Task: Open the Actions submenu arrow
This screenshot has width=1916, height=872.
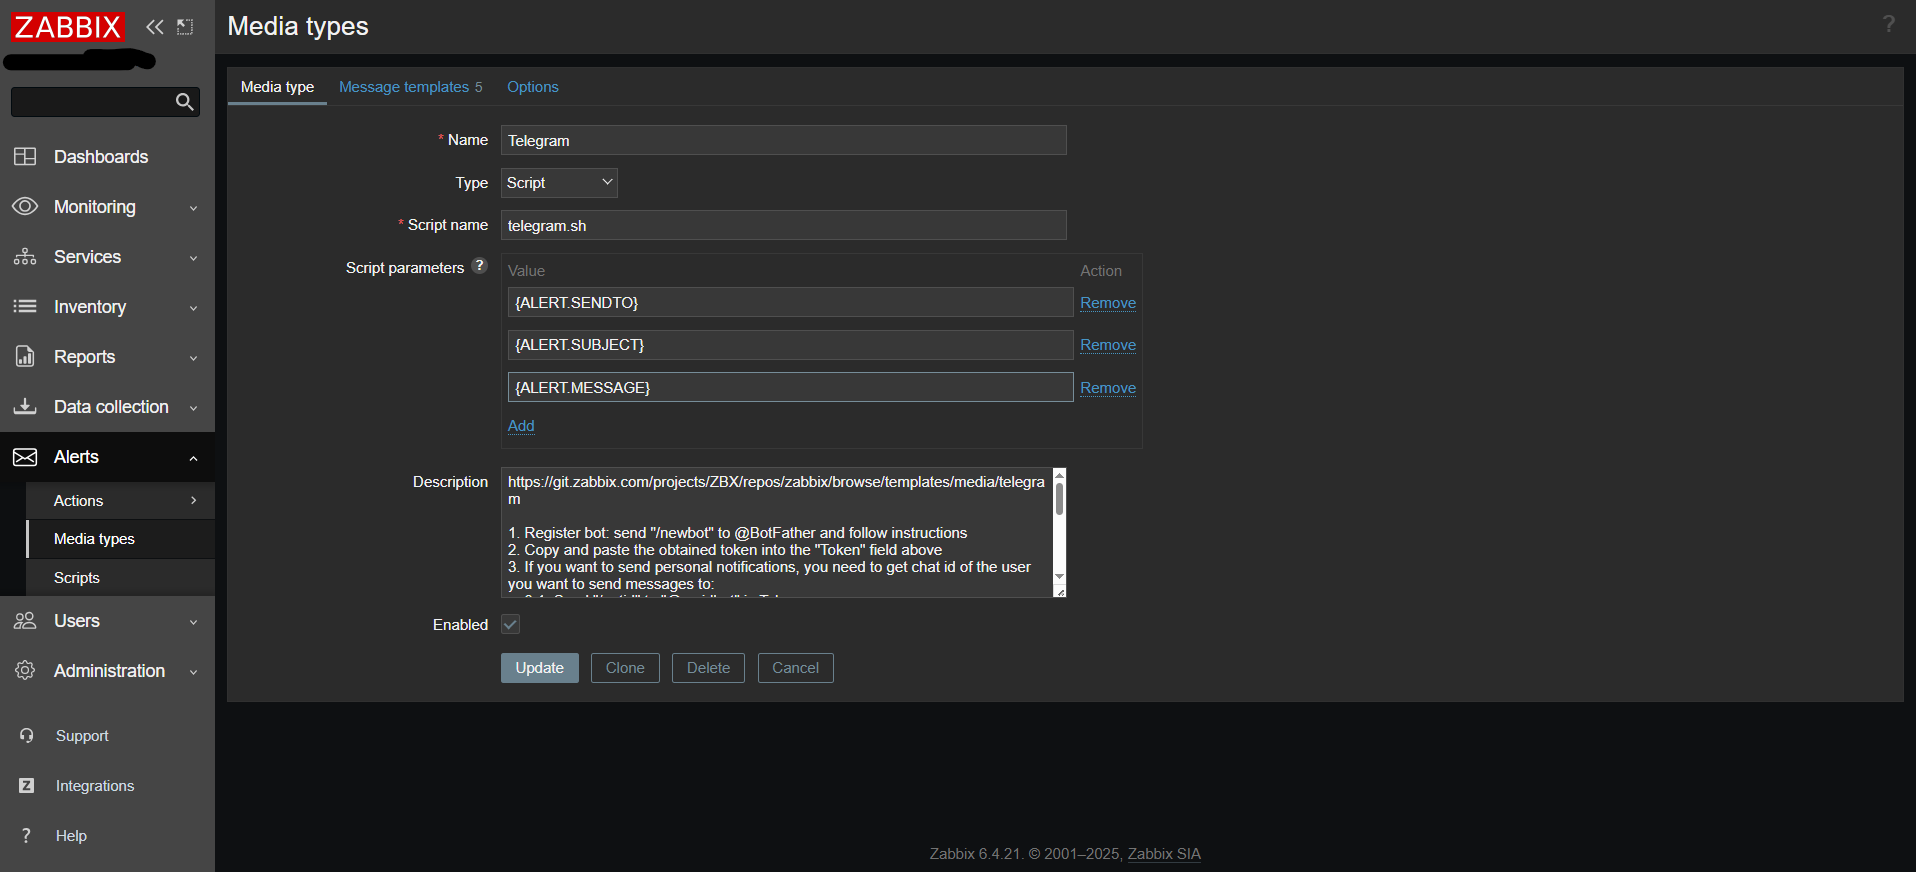Action: coord(194,500)
